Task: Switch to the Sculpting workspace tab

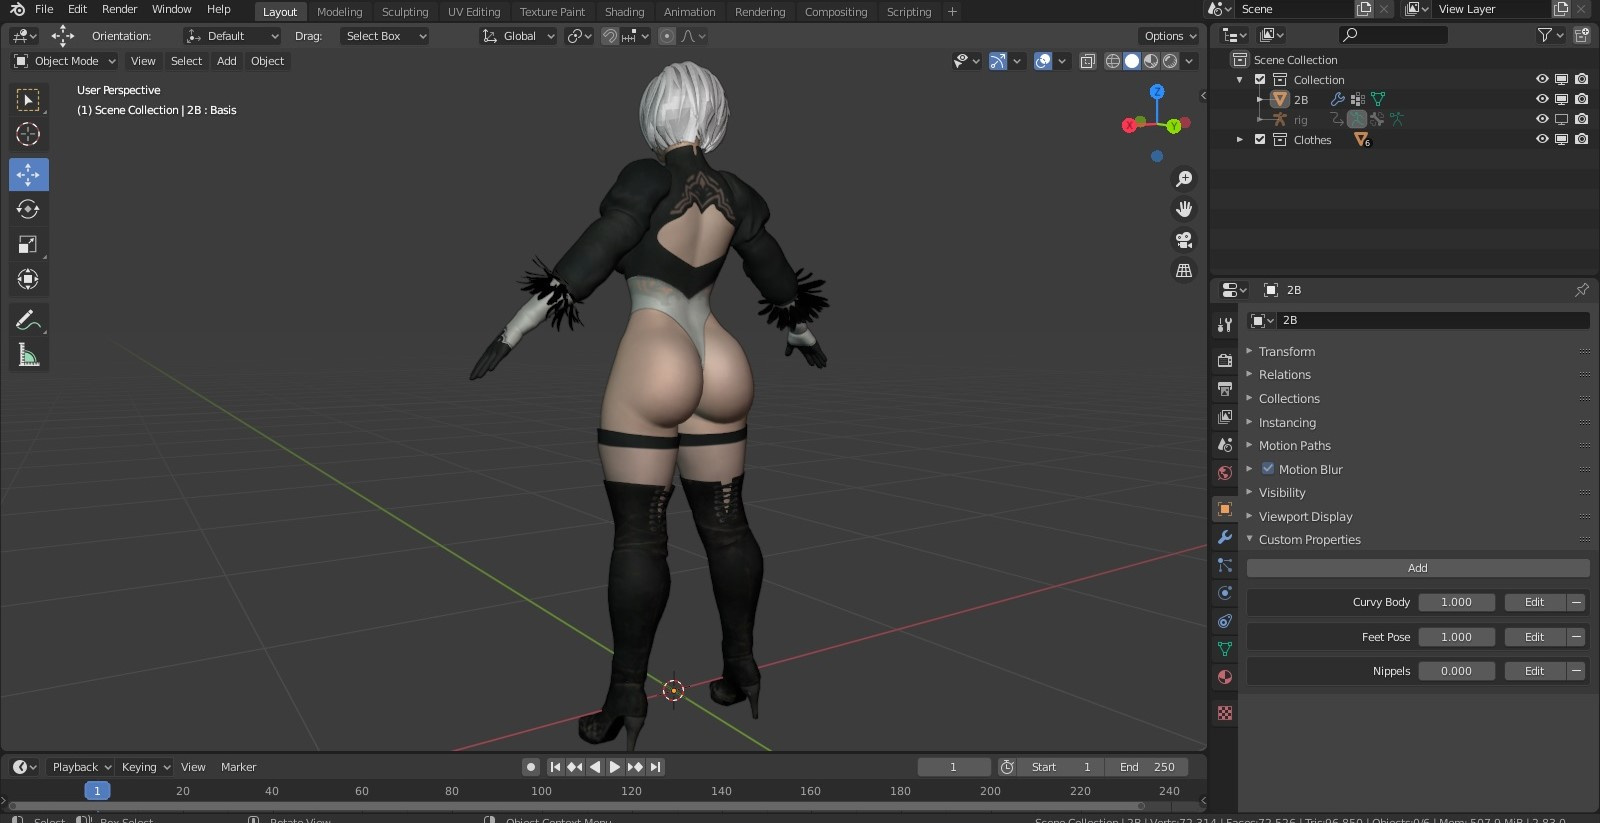Action: [405, 12]
